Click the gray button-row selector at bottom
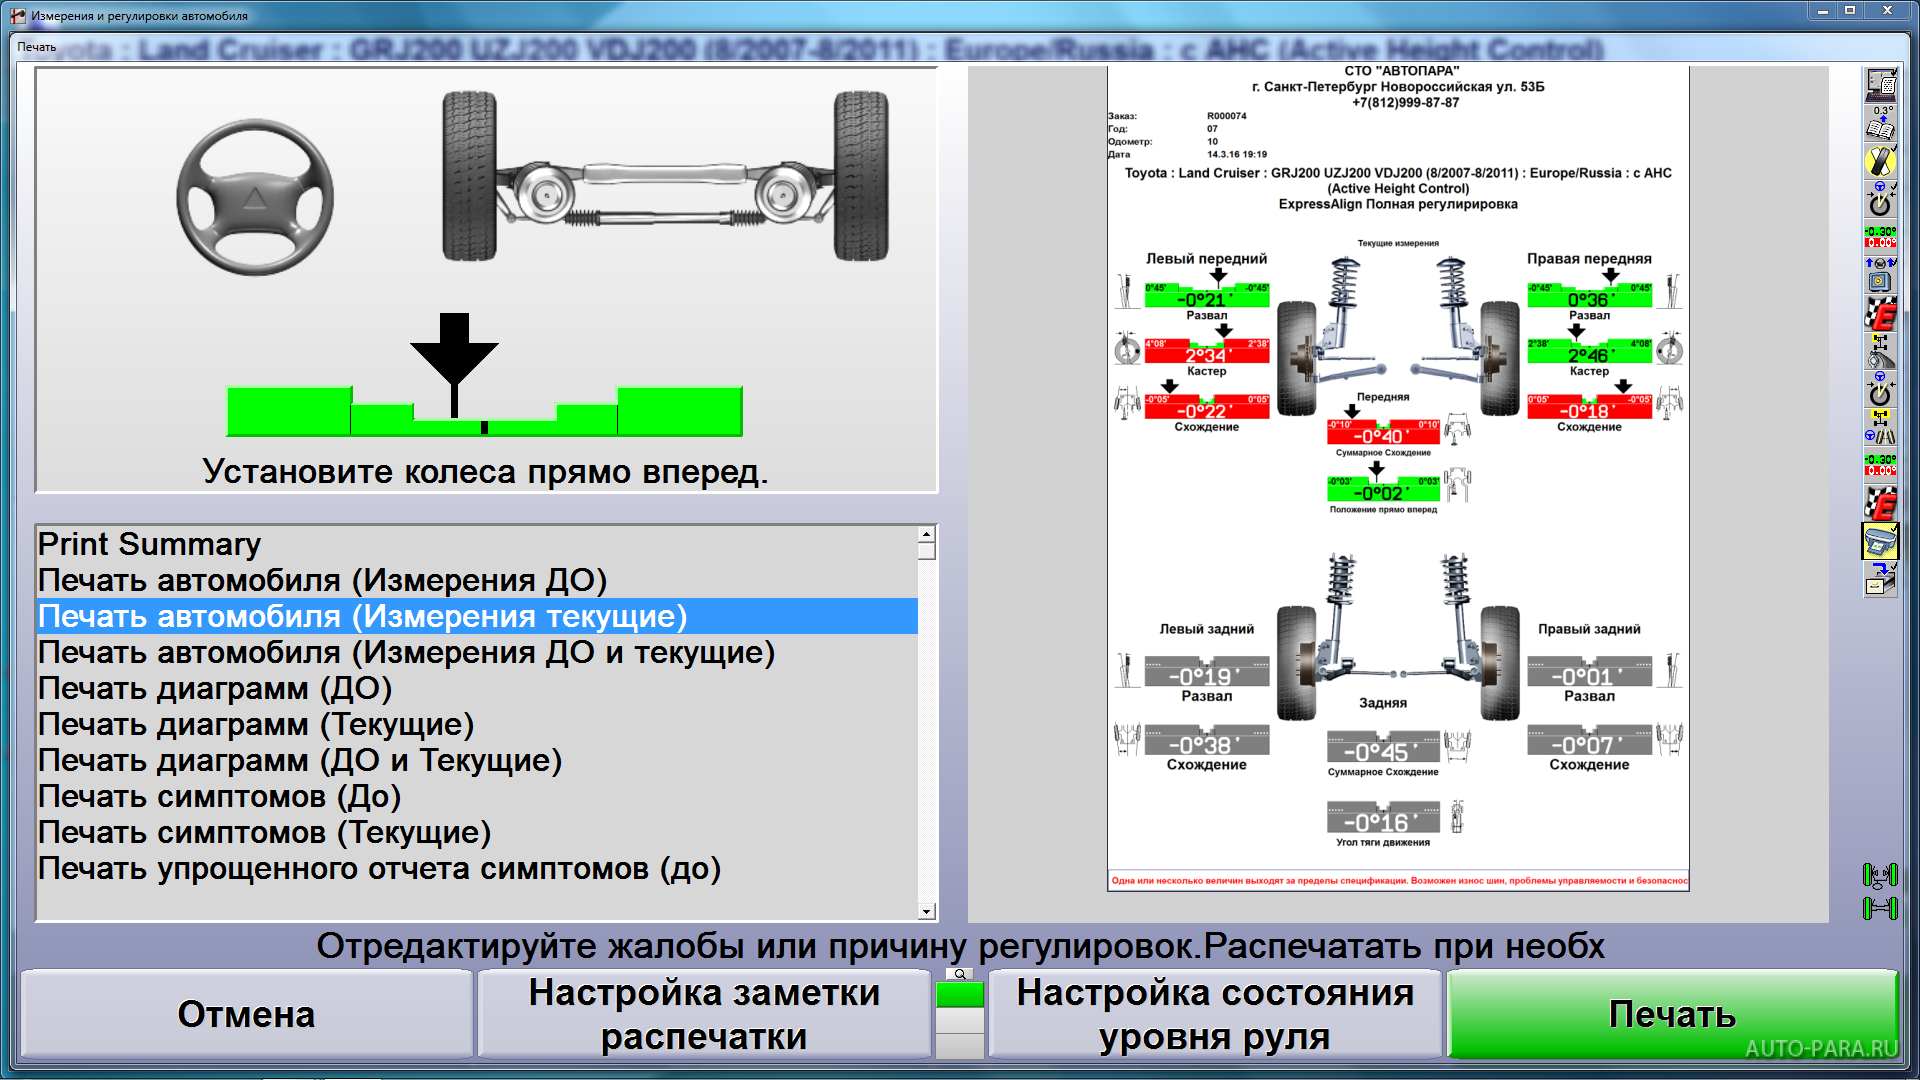This screenshot has height=1080, width=1920. tap(960, 1046)
